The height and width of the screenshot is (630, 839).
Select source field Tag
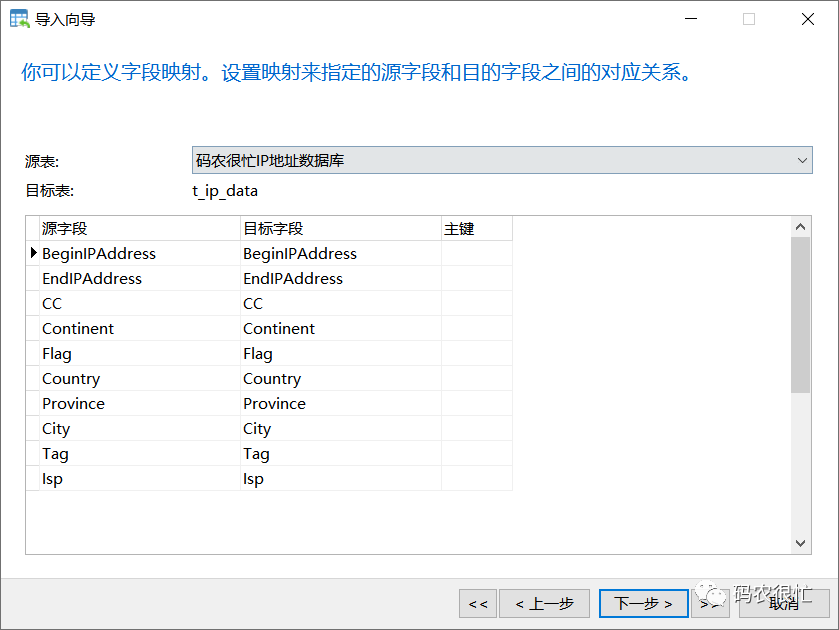coord(140,453)
